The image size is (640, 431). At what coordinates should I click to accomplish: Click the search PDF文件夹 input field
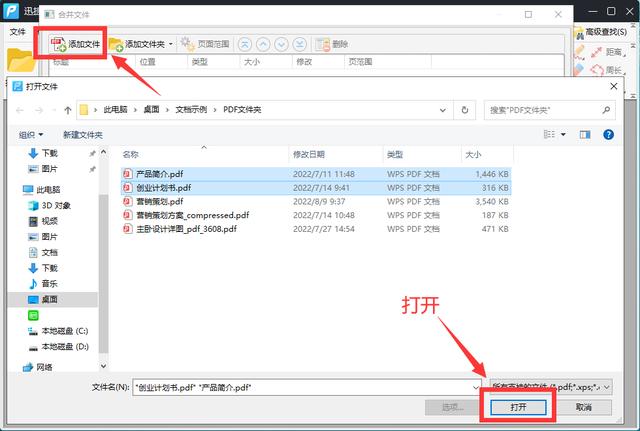(549, 110)
